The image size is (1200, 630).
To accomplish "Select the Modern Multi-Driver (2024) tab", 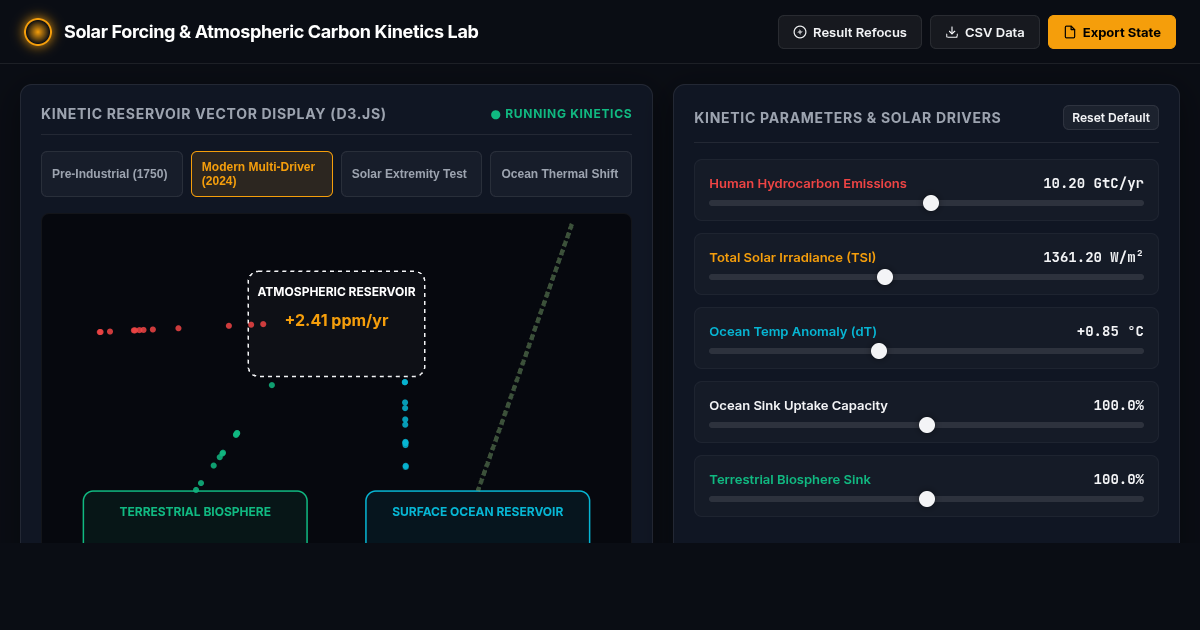I will (x=262, y=174).
